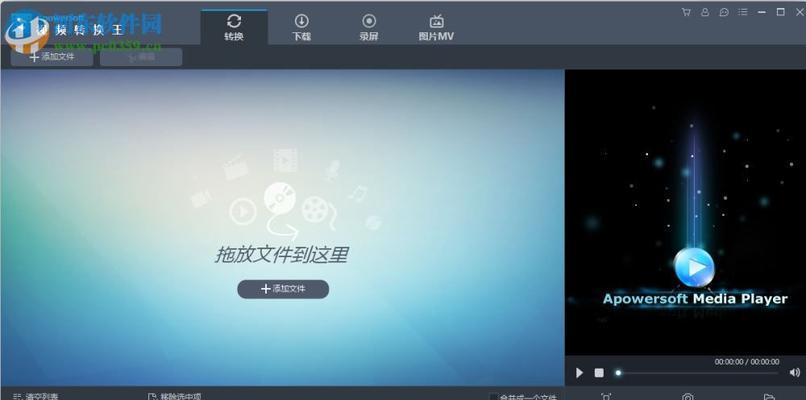Open the folder icon below the player

tap(769, 397)
